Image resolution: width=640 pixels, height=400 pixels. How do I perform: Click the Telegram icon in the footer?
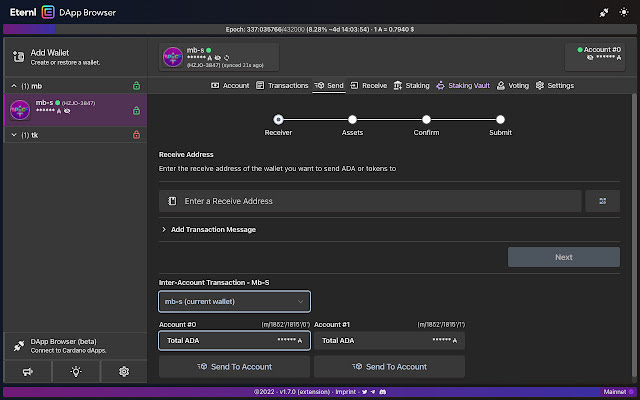373,392
